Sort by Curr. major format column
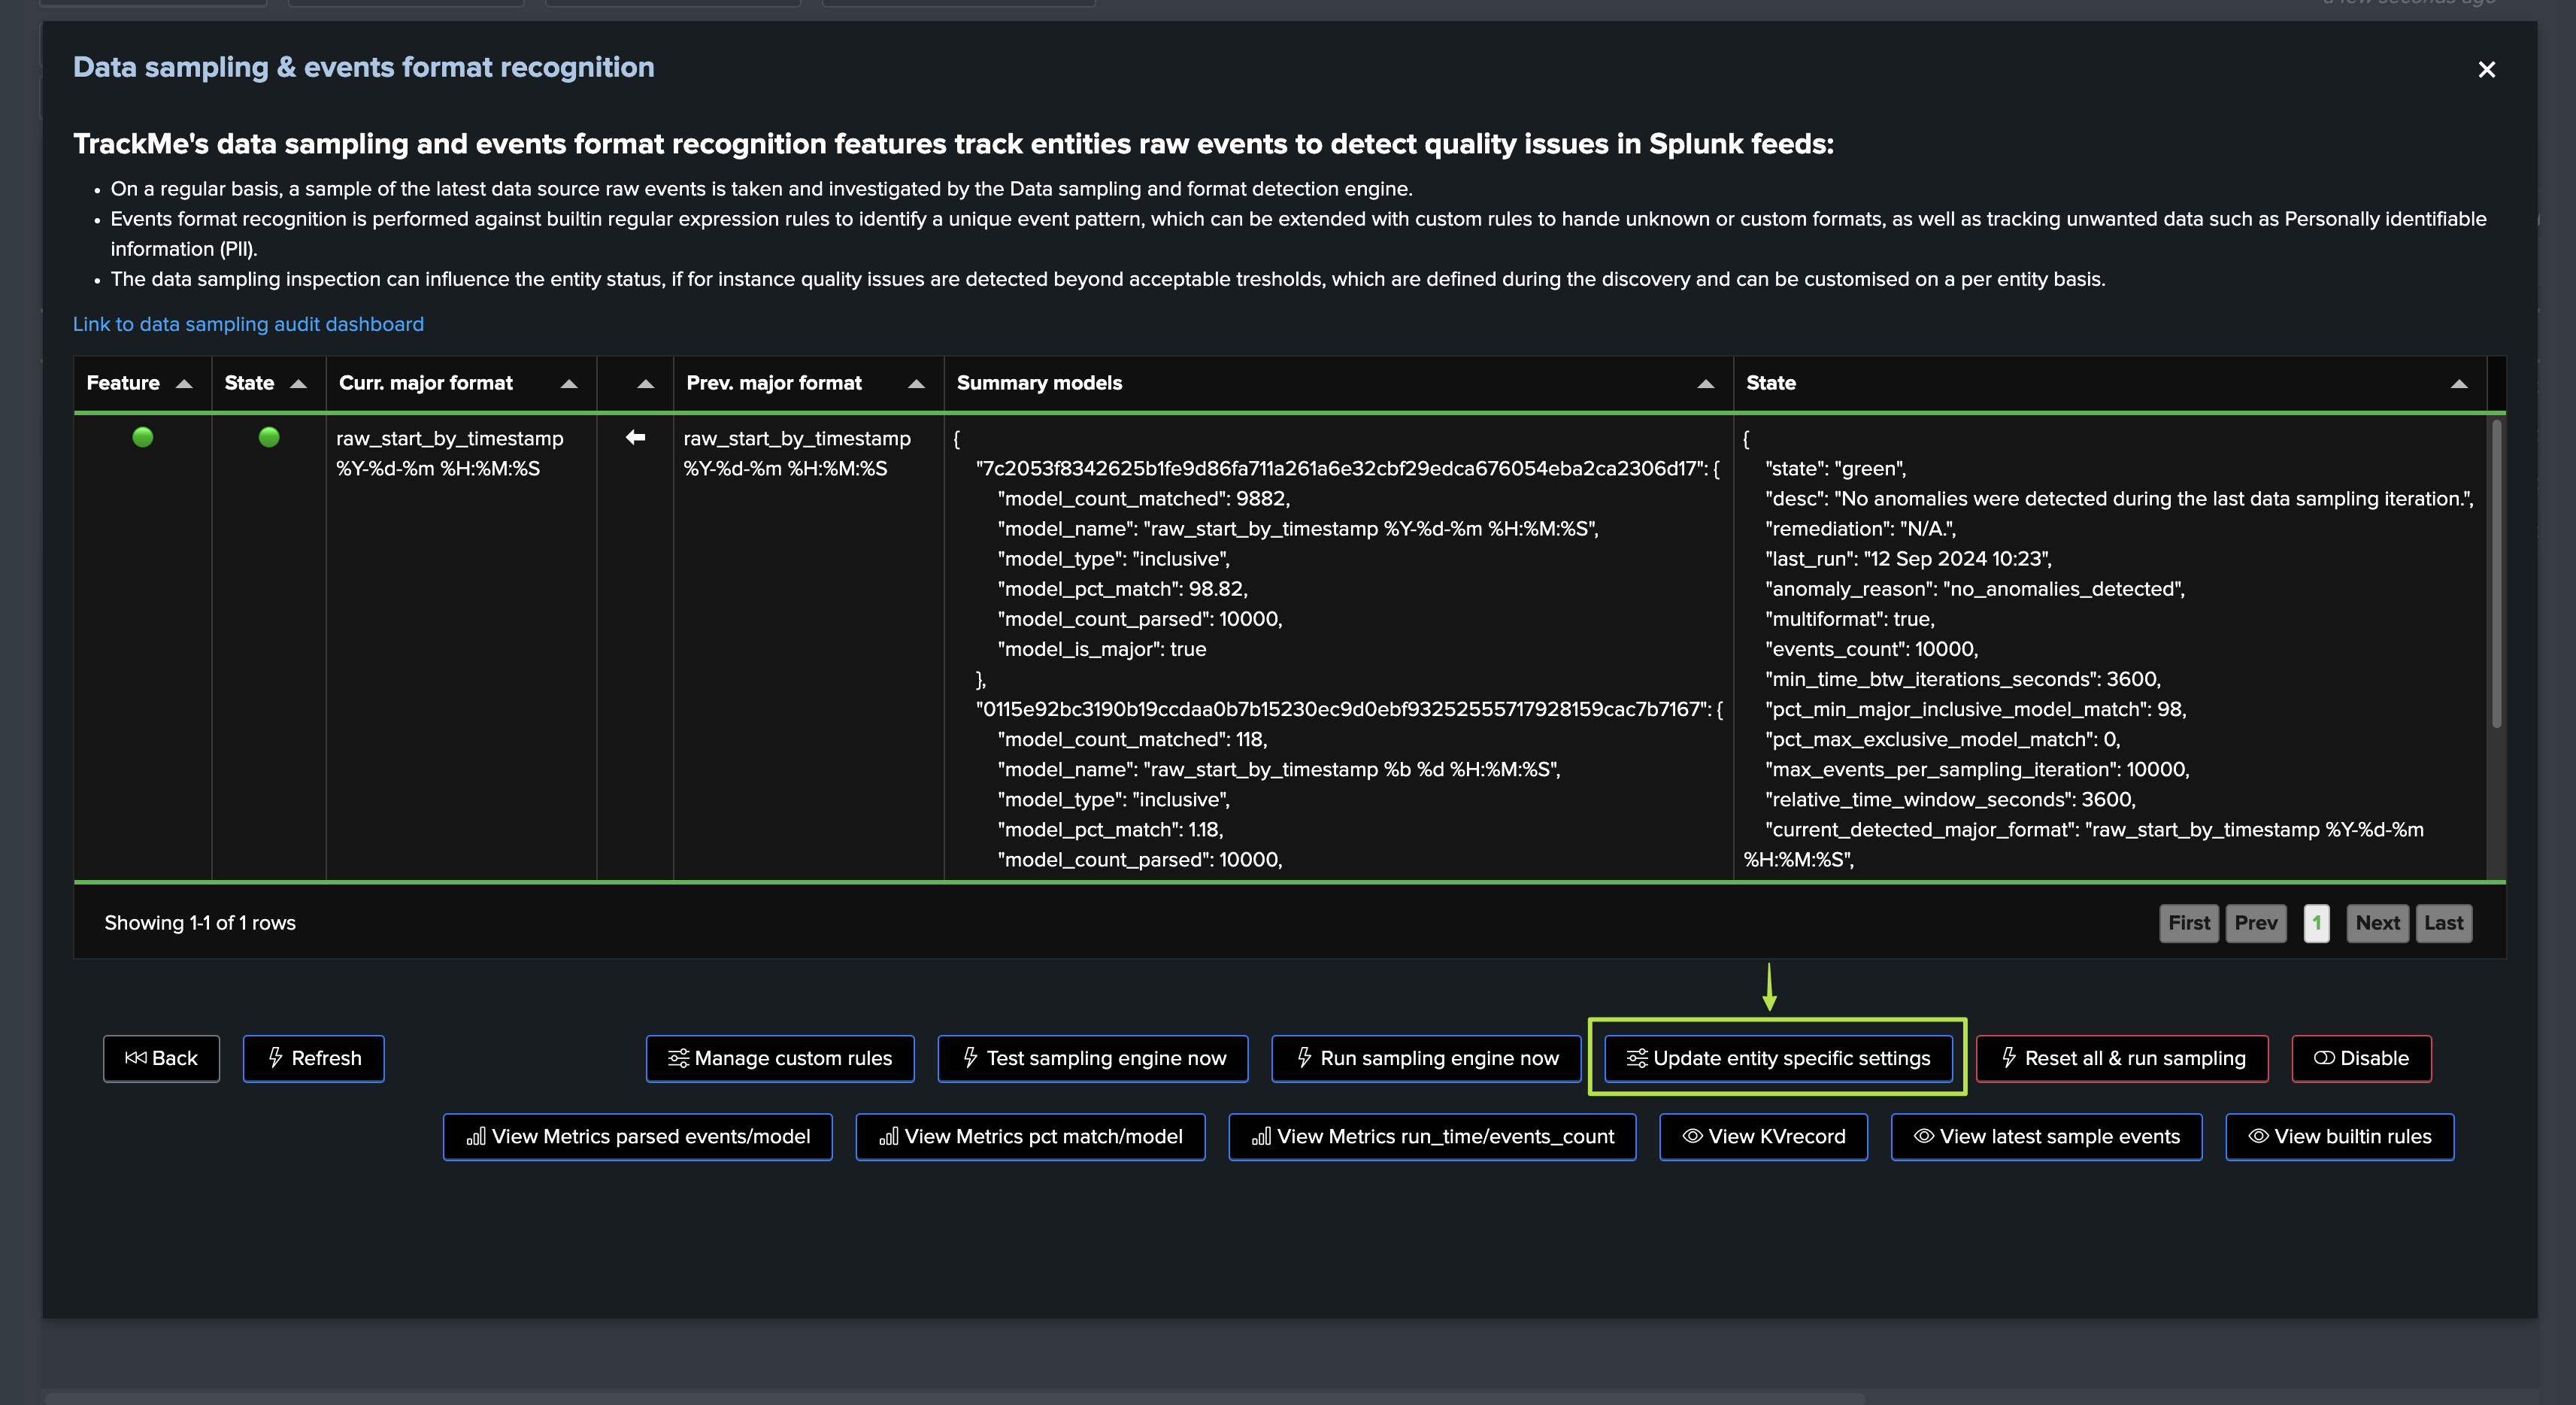This screenshot has height=1405, width=2576. (x=569, y=384)
